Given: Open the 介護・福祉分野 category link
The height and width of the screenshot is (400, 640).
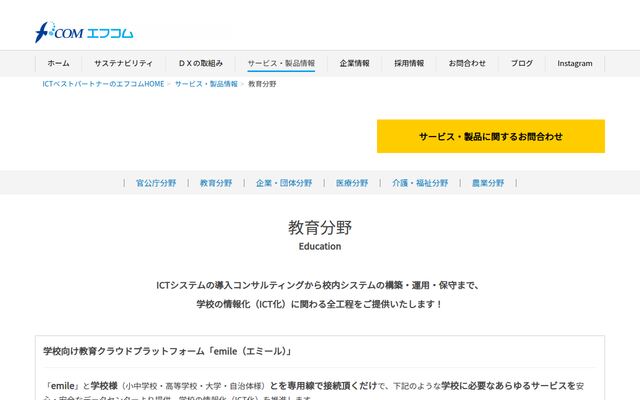Looking at the screenshot, I should coord(420,183).
